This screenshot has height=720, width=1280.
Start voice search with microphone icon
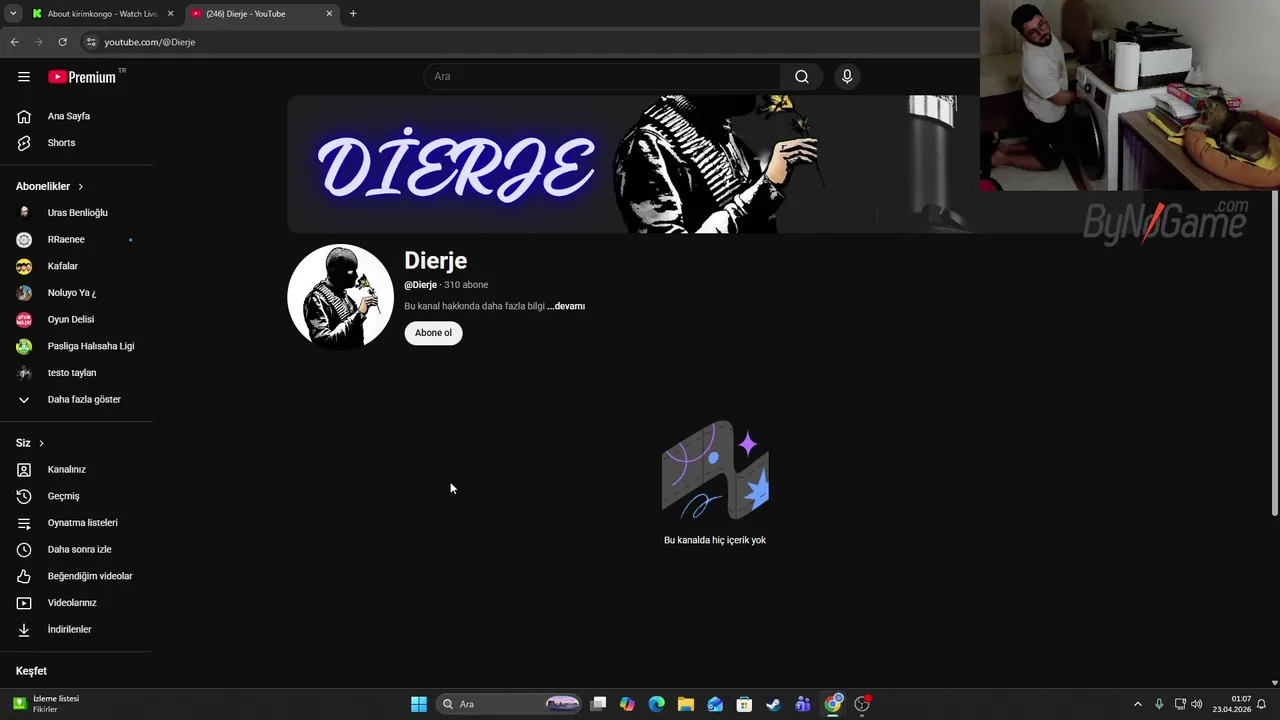847,76
